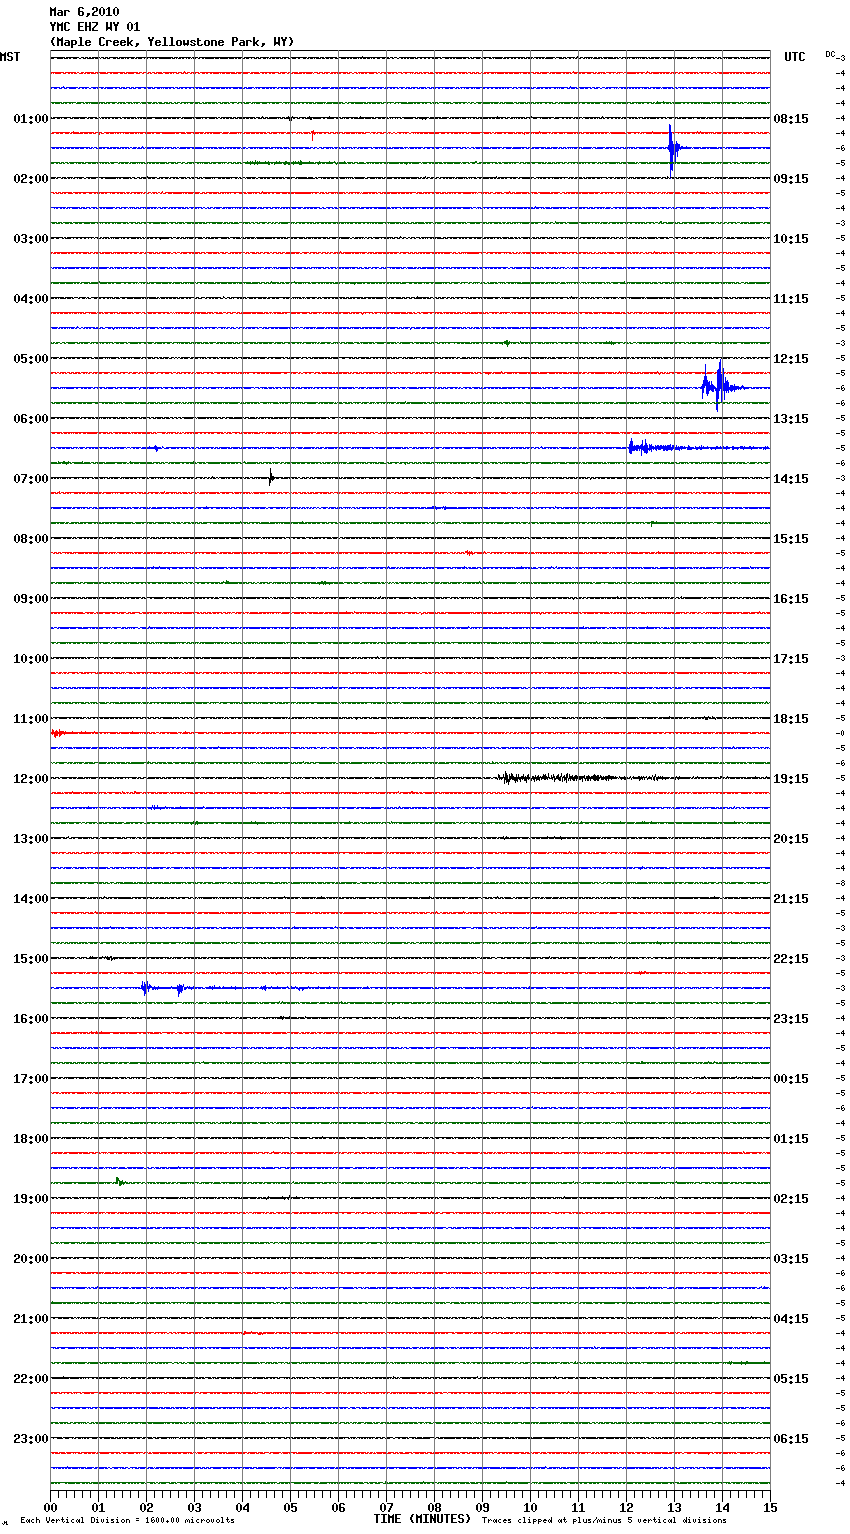Click the 08:15 UTC time label
Viewport: 850px width, 1534px height.
point(791,119)
